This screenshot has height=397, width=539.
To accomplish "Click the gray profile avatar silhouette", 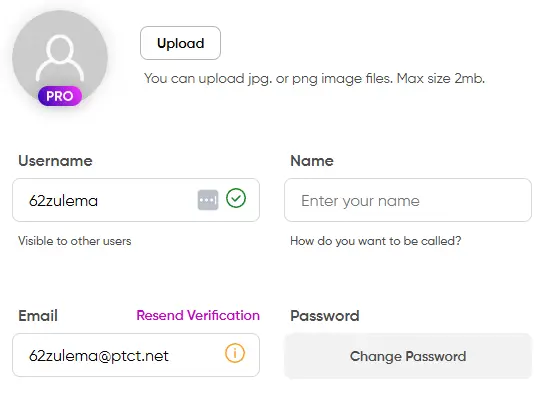I will click(x=60, y=58).
